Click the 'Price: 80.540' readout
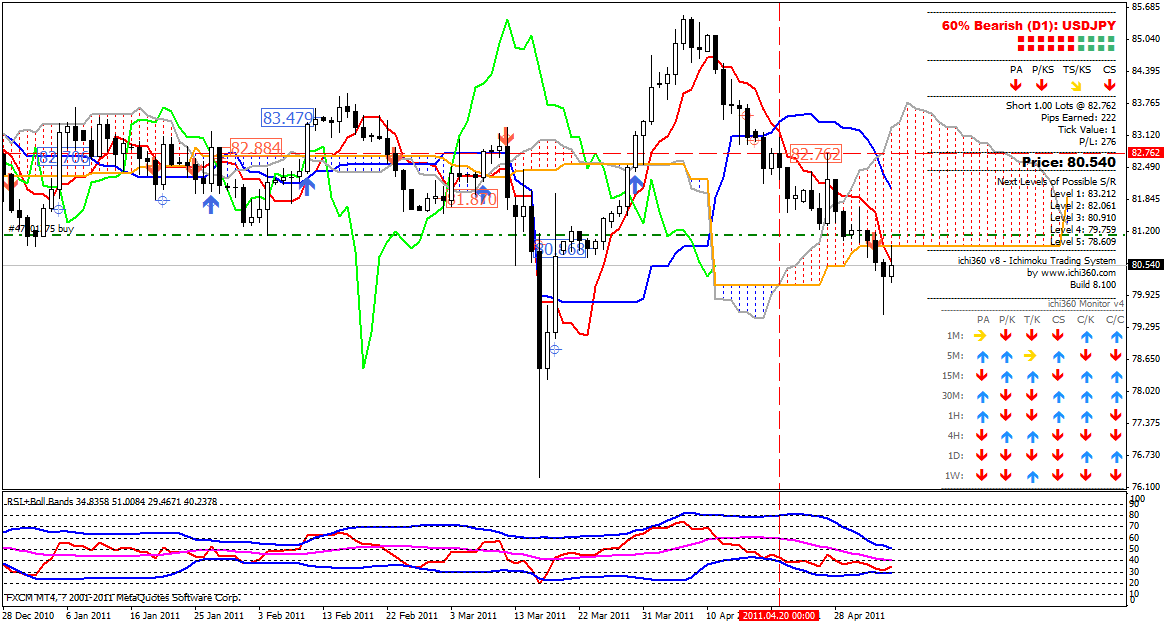Image resolution: width=1164 pixels, height=623 pixels. 1068,162
